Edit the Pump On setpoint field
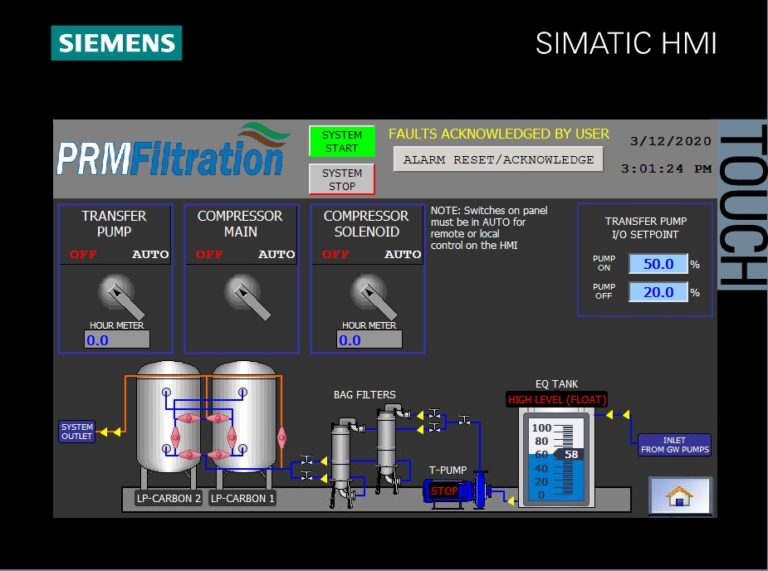Viewport: 768px width, 571px height. coord(658,264)
